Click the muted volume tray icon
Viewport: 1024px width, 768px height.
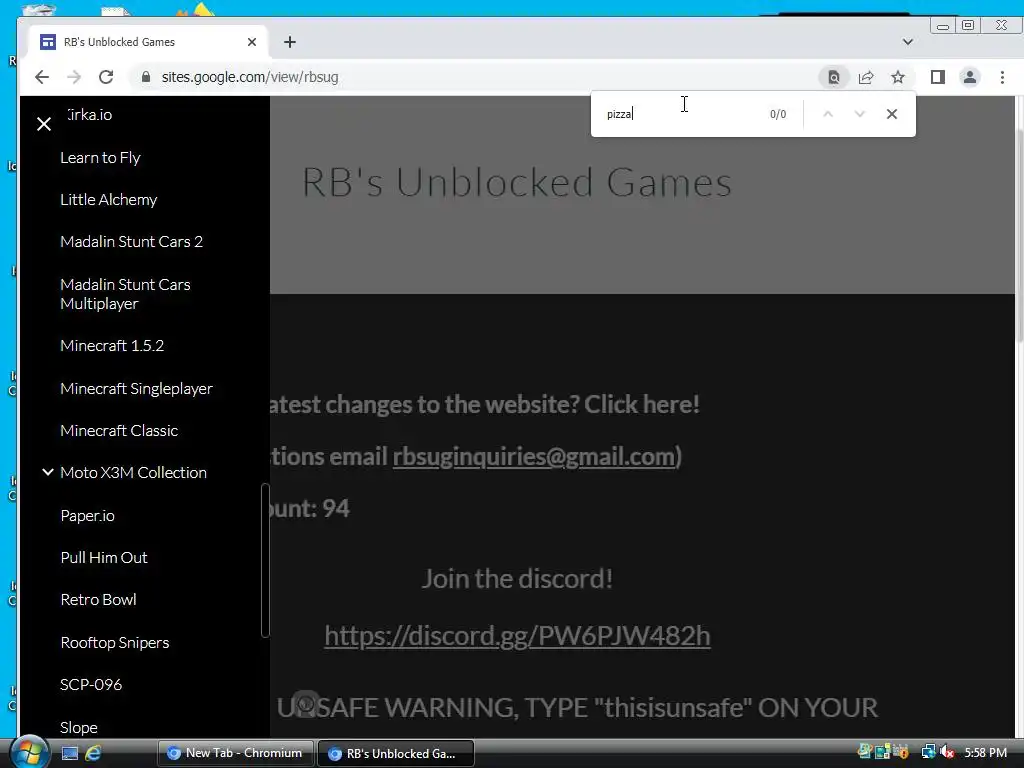coord(946,753)
